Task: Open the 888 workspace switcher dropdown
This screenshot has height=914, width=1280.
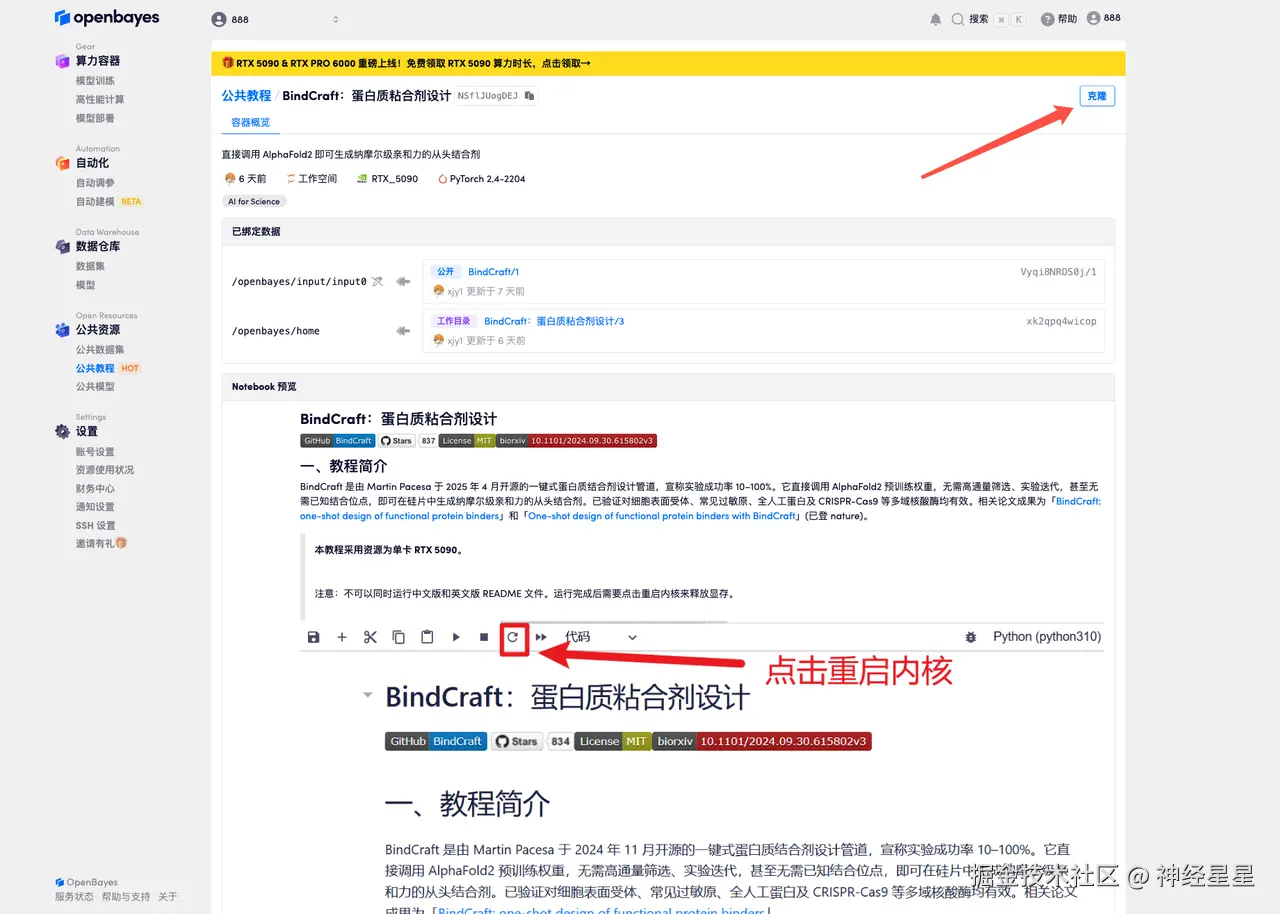Action: click(x=276, y=19)
